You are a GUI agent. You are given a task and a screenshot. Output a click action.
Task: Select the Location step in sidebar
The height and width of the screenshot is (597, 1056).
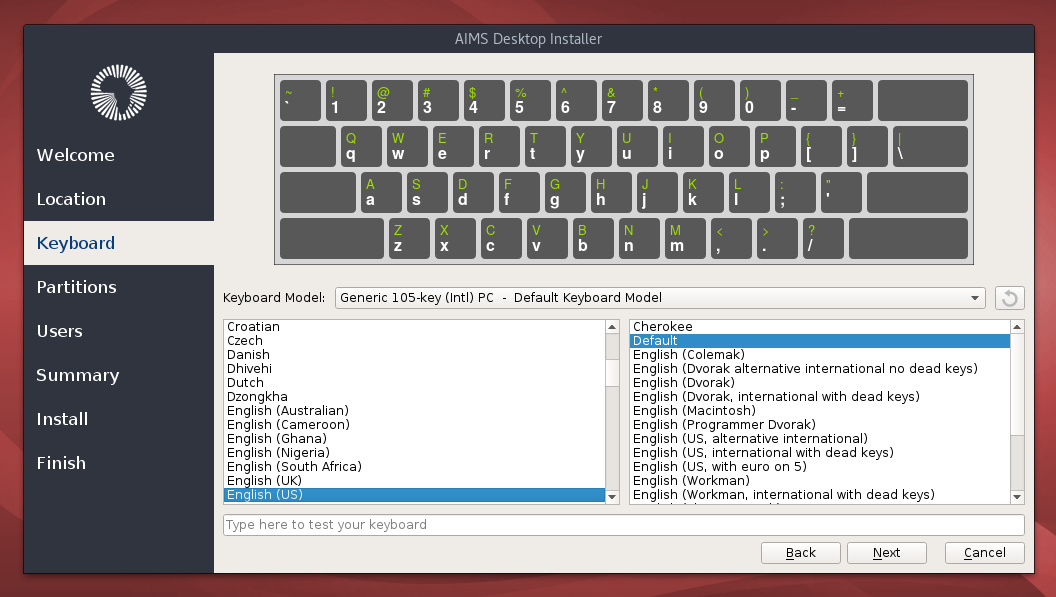tap(71, 199)
